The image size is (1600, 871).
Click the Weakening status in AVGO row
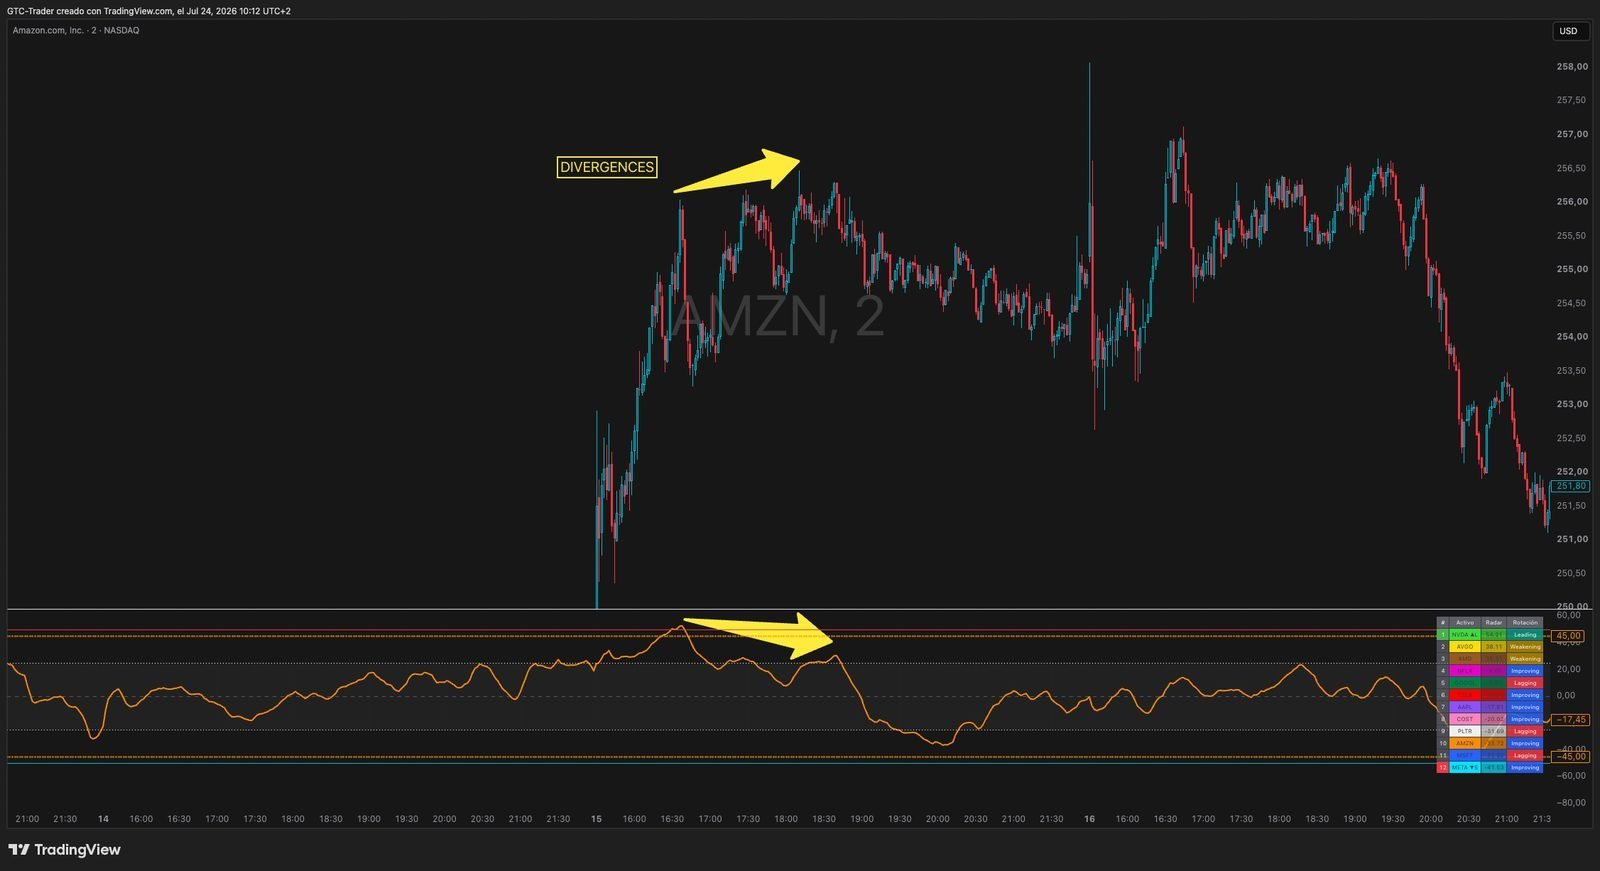(1525, 647)
